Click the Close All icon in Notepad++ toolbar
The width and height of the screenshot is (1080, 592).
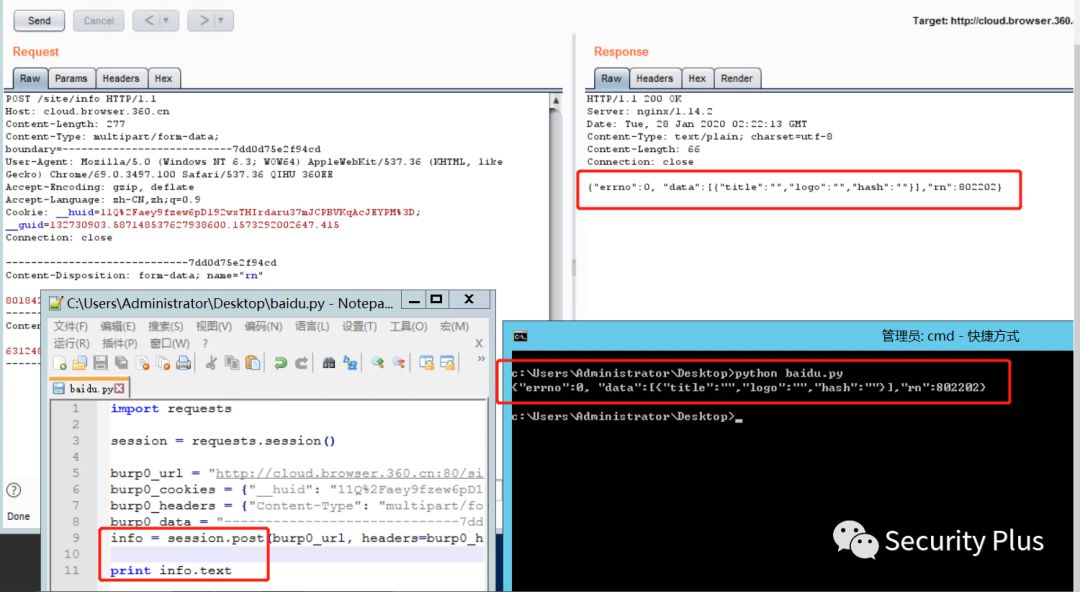(x=163, y=363)
